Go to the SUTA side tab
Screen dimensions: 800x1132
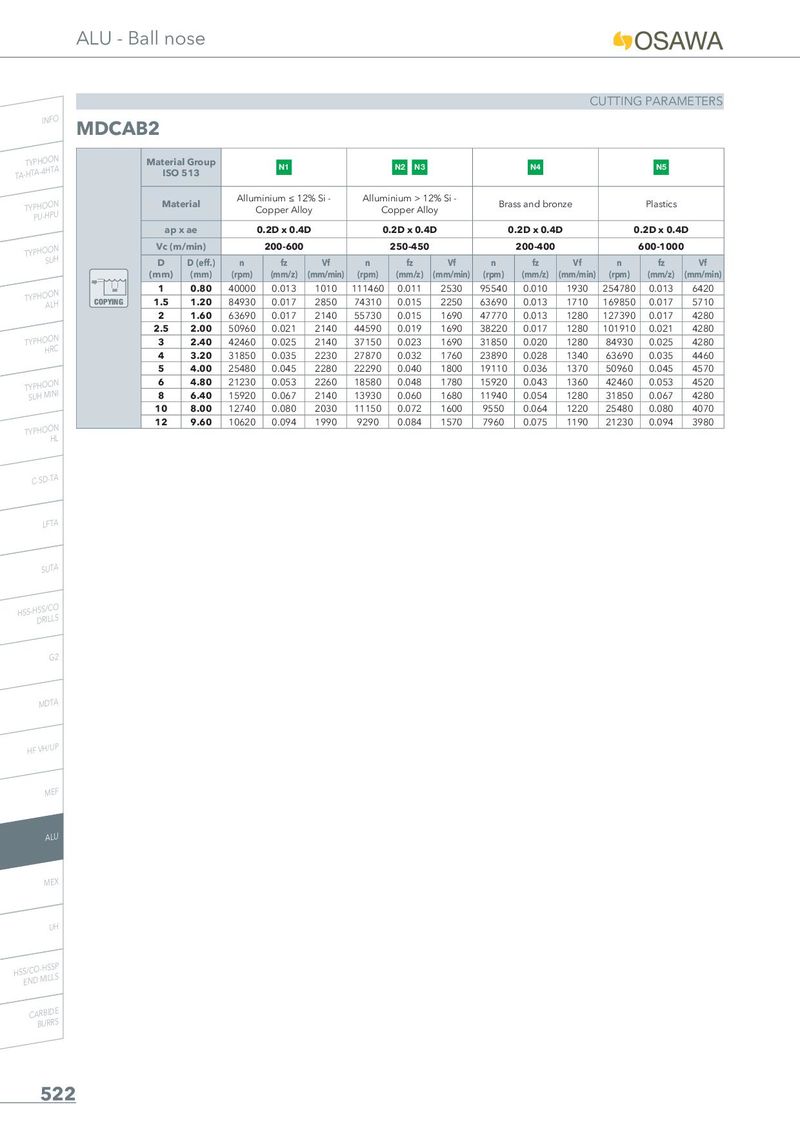pos(50,569)
